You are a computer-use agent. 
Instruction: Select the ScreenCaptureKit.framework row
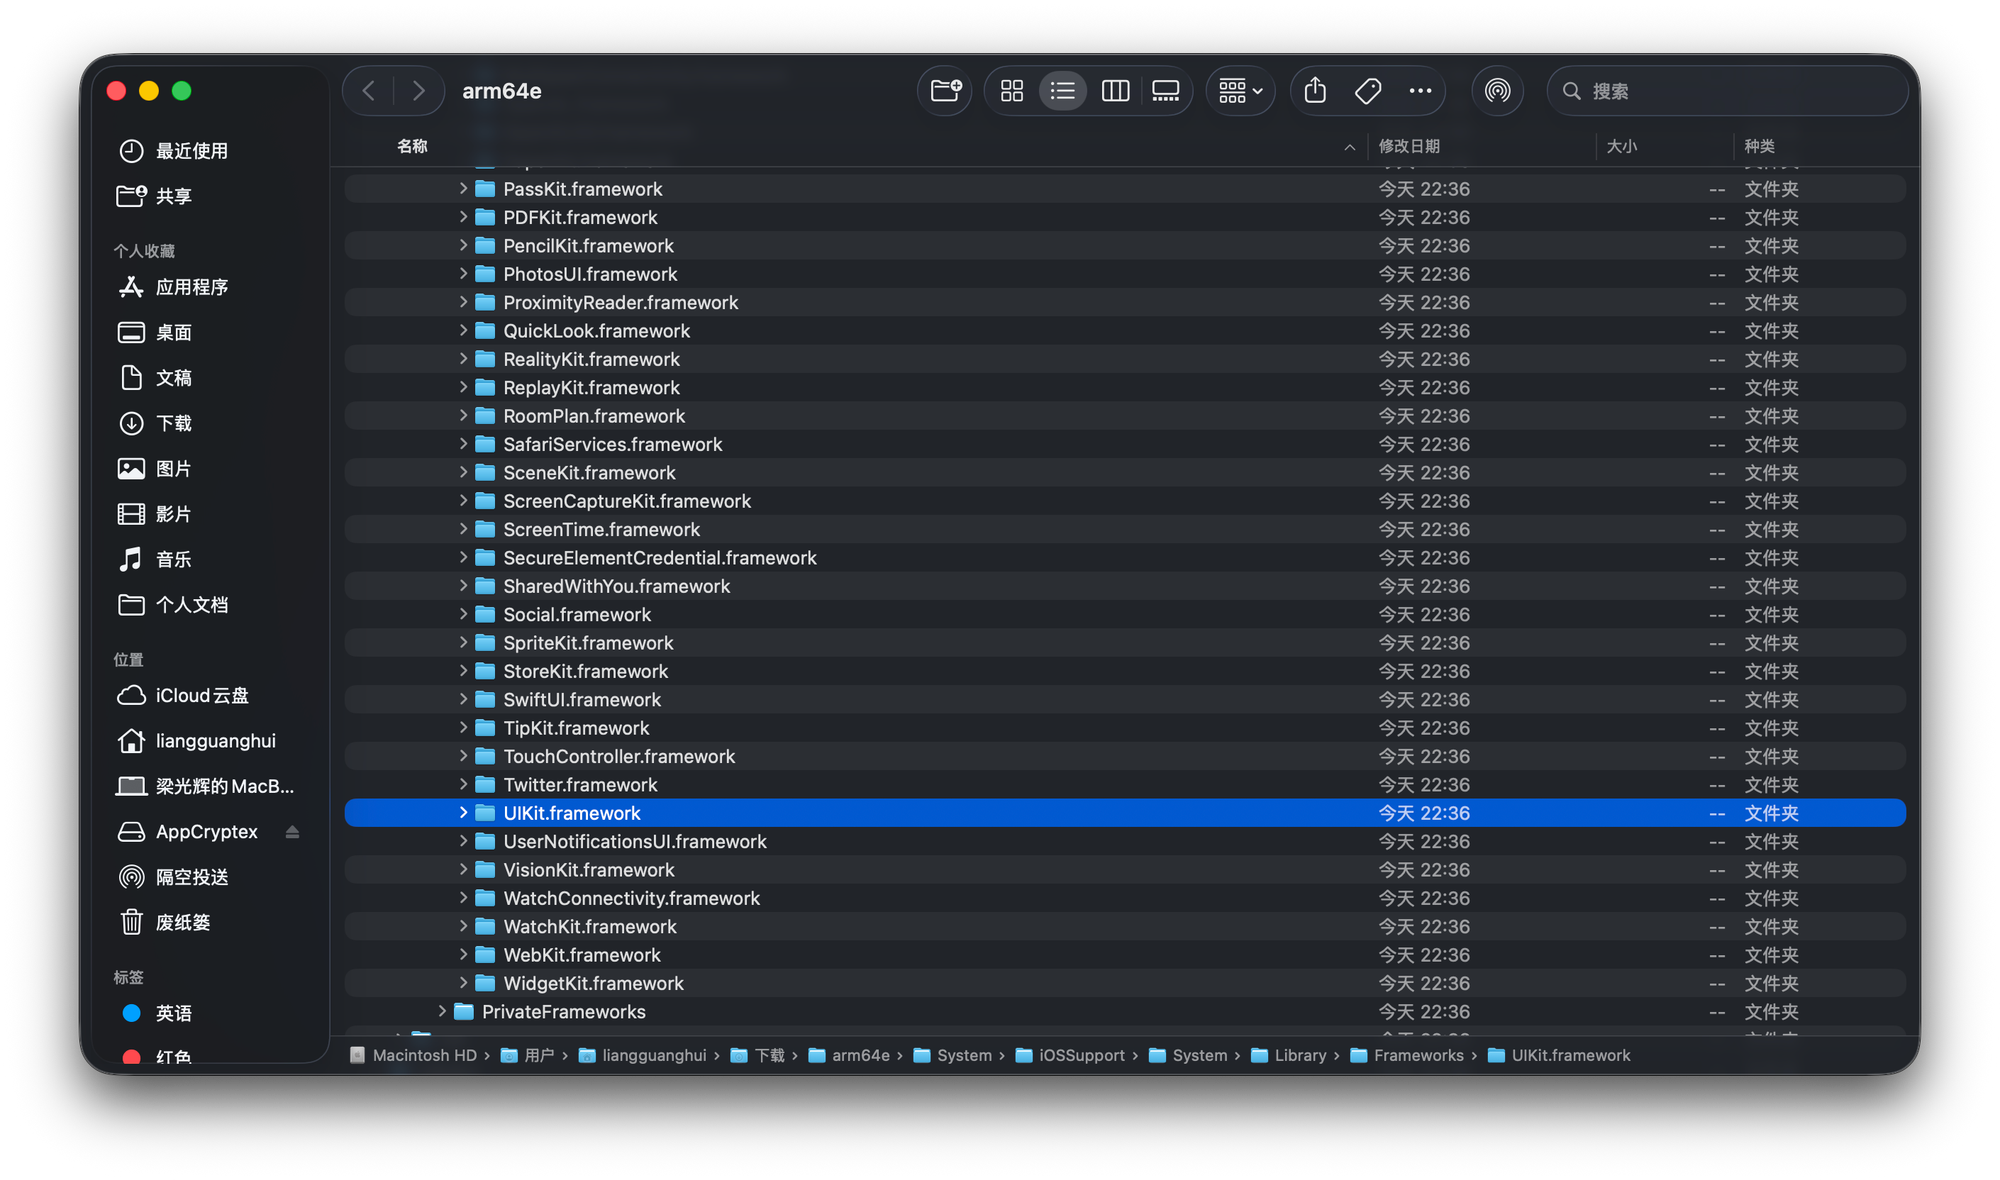click(1125, 501)
